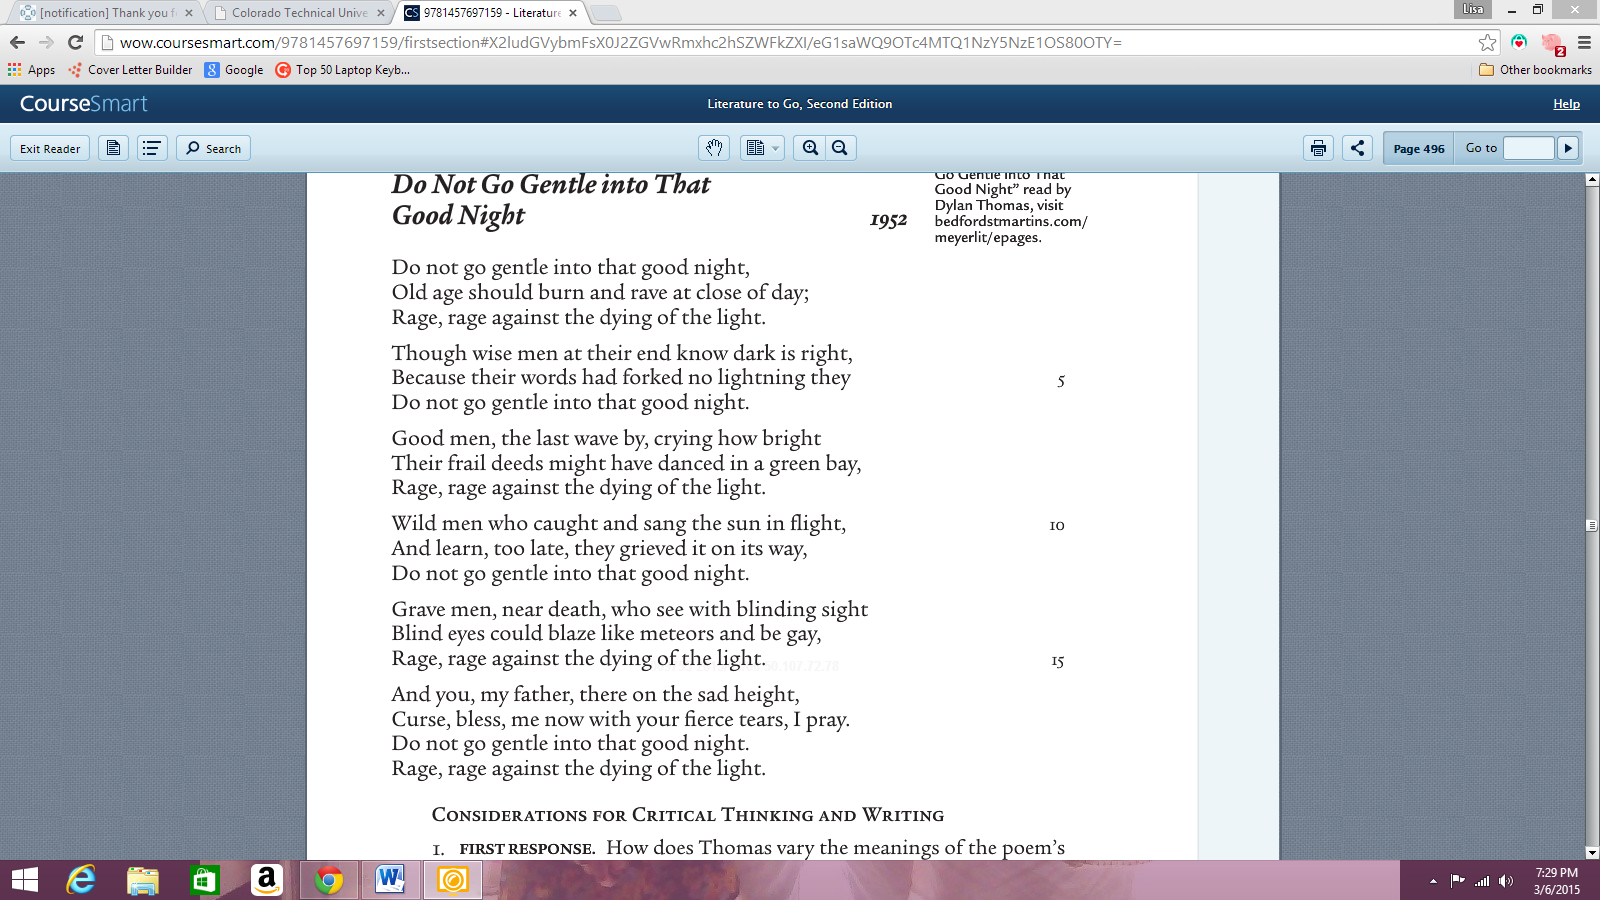Click the red heart extension icon

(x=1519, y=42)
